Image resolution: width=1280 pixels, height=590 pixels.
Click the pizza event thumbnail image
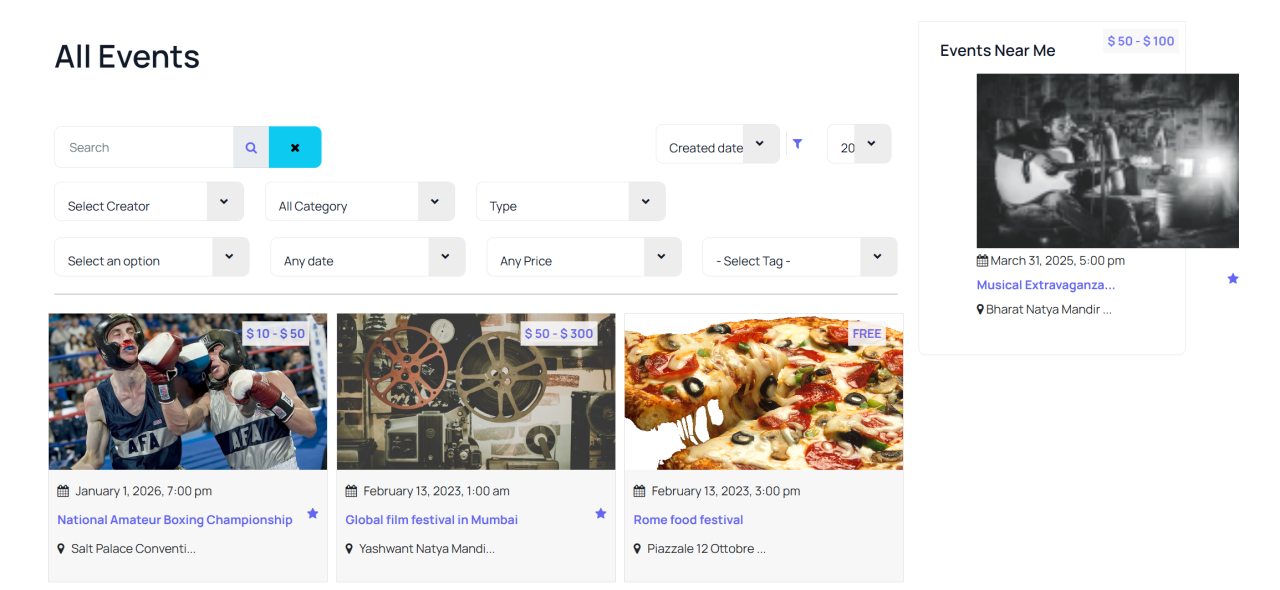[763, 392]
